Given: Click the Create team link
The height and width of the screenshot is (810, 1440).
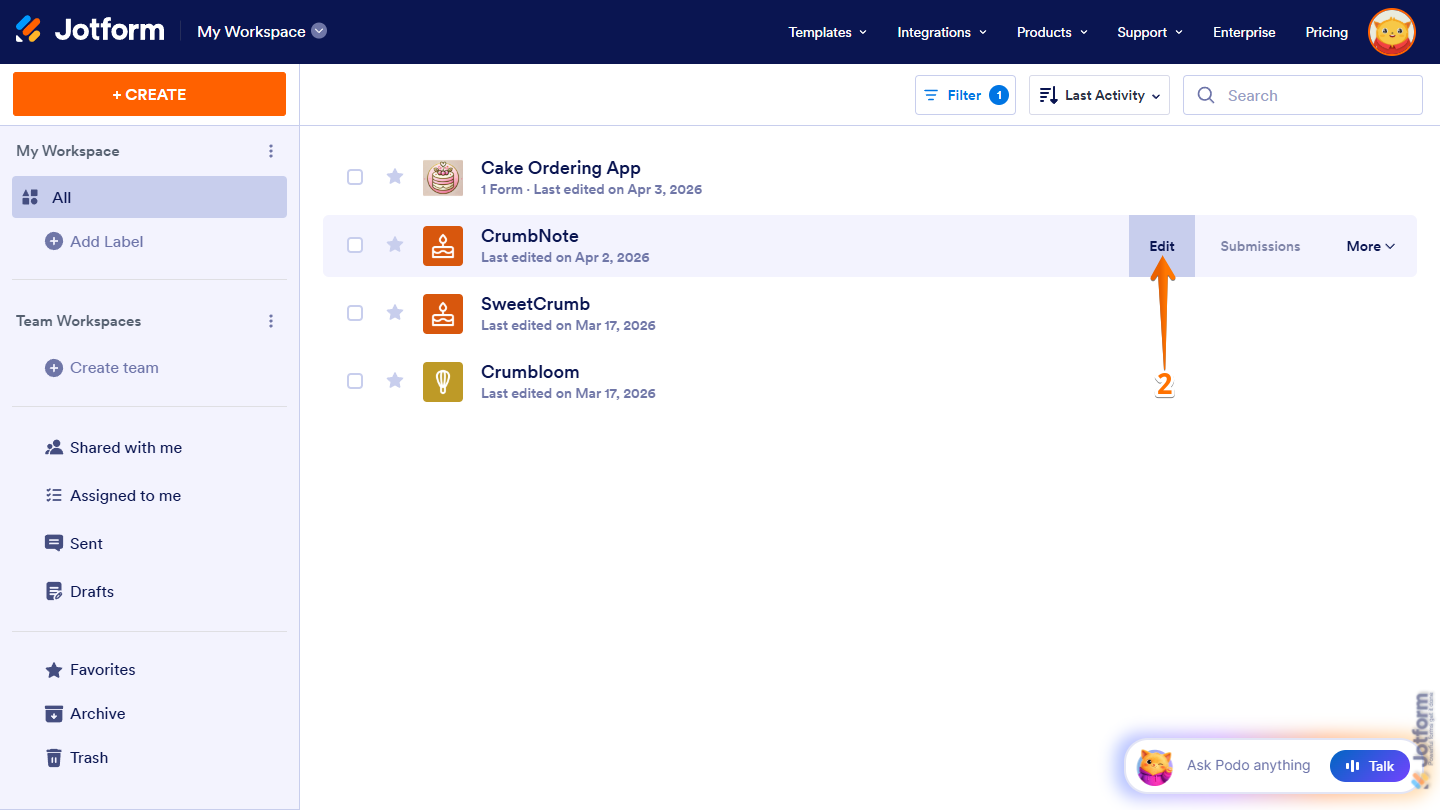Looking at the screenshot, I should [114, 368].
